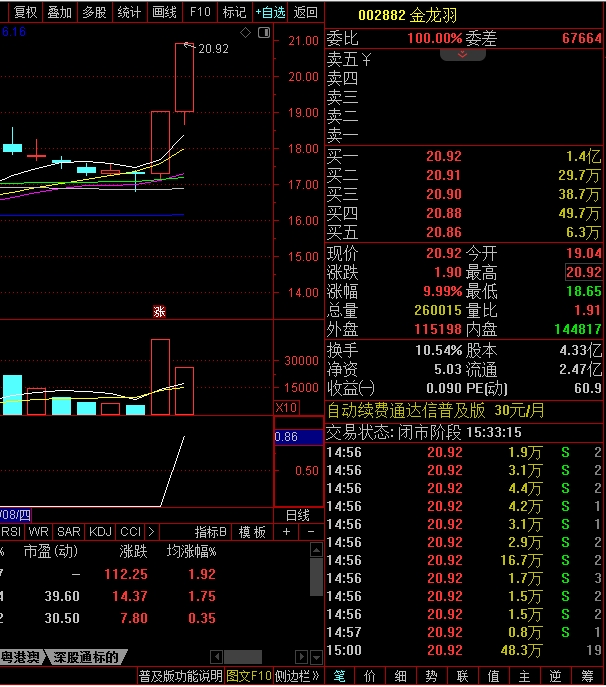Click the diamond icon above the chart
The width and height of the screenshot is (606, 687).
pyautogui.click(x=245, y=32)
